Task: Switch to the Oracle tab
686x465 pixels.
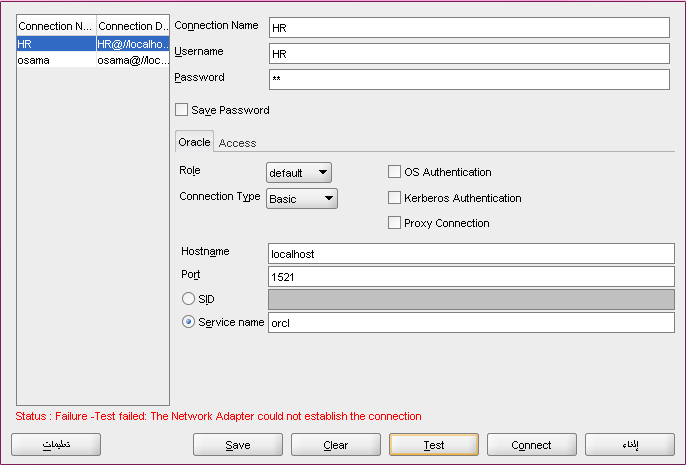Action: [x=194, y=143]
